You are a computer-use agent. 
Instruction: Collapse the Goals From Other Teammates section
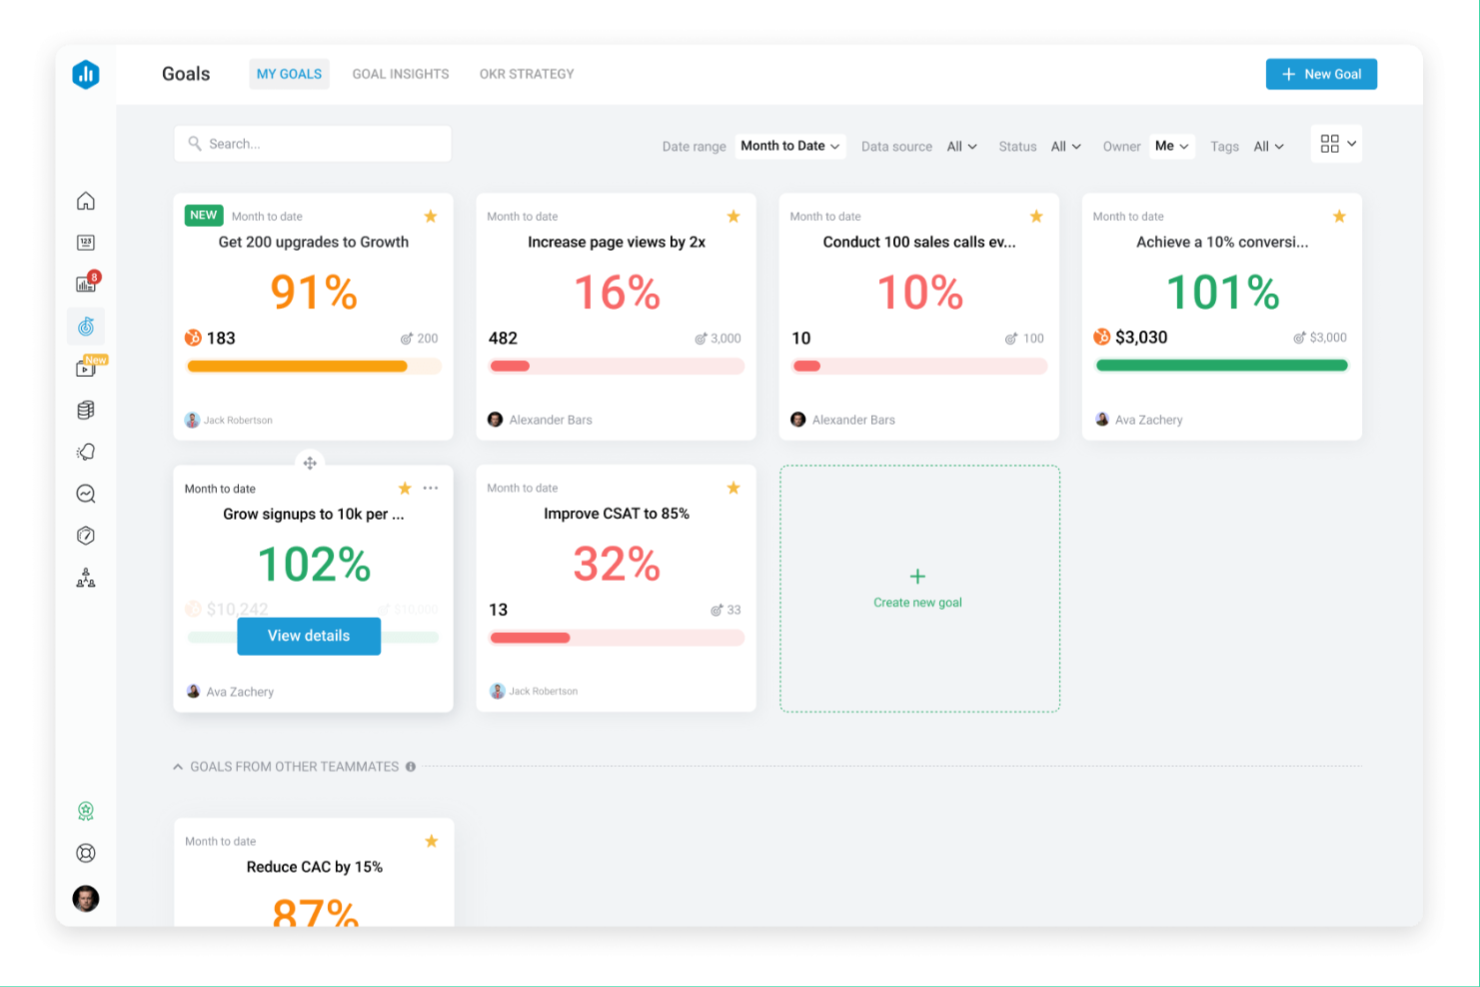pos(176,766)
